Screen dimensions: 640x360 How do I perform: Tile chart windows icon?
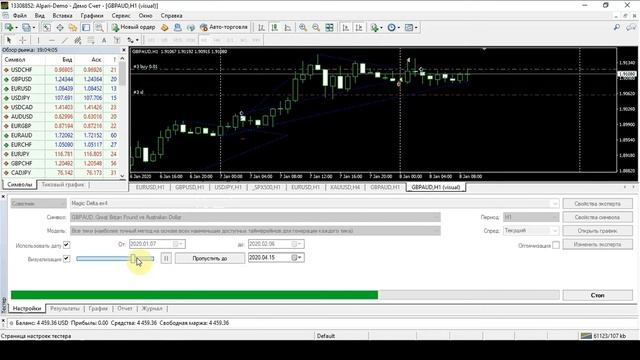(x=329, y=27)
